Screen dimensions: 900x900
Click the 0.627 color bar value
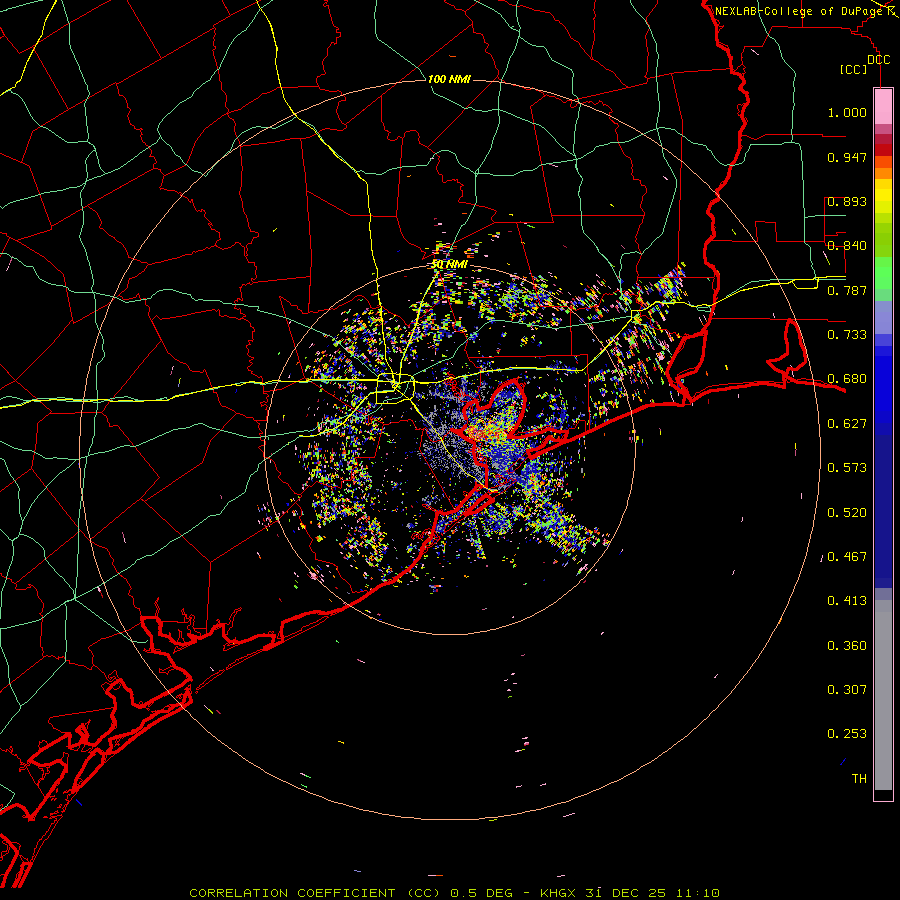coord(847,424)
